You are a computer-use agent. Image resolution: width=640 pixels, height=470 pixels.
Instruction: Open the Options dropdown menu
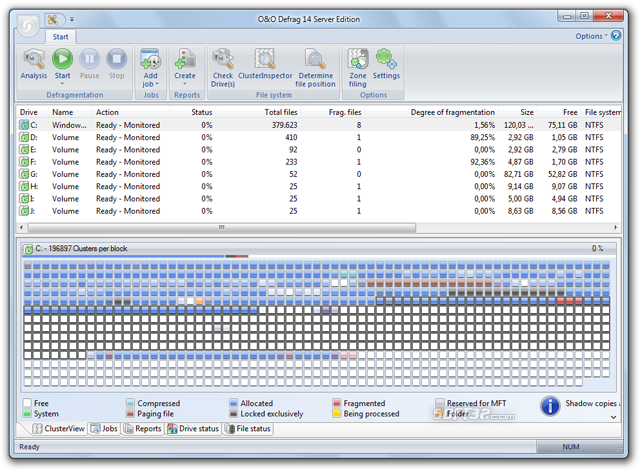click(x=591, y=36)
